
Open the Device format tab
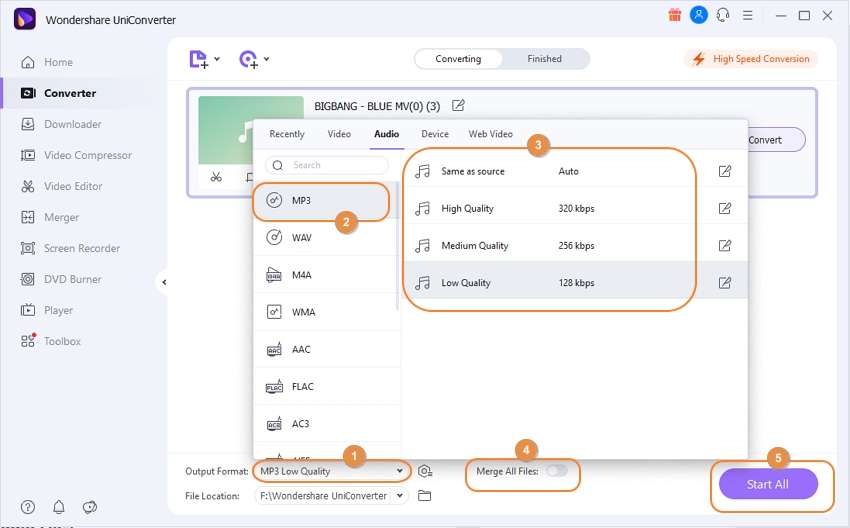pos(435,134)
